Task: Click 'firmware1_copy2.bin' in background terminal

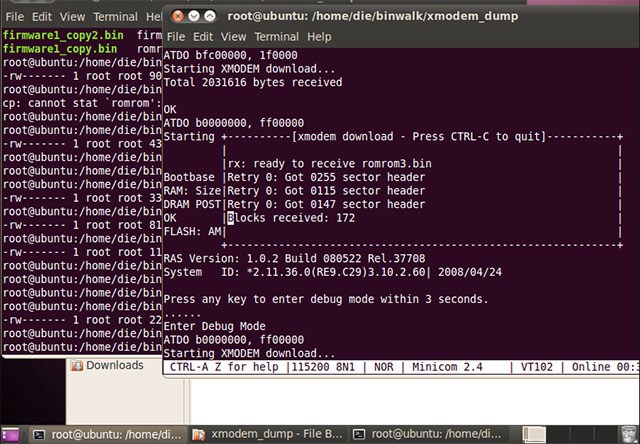Action: pyautogui.click(x=63, y=35)
